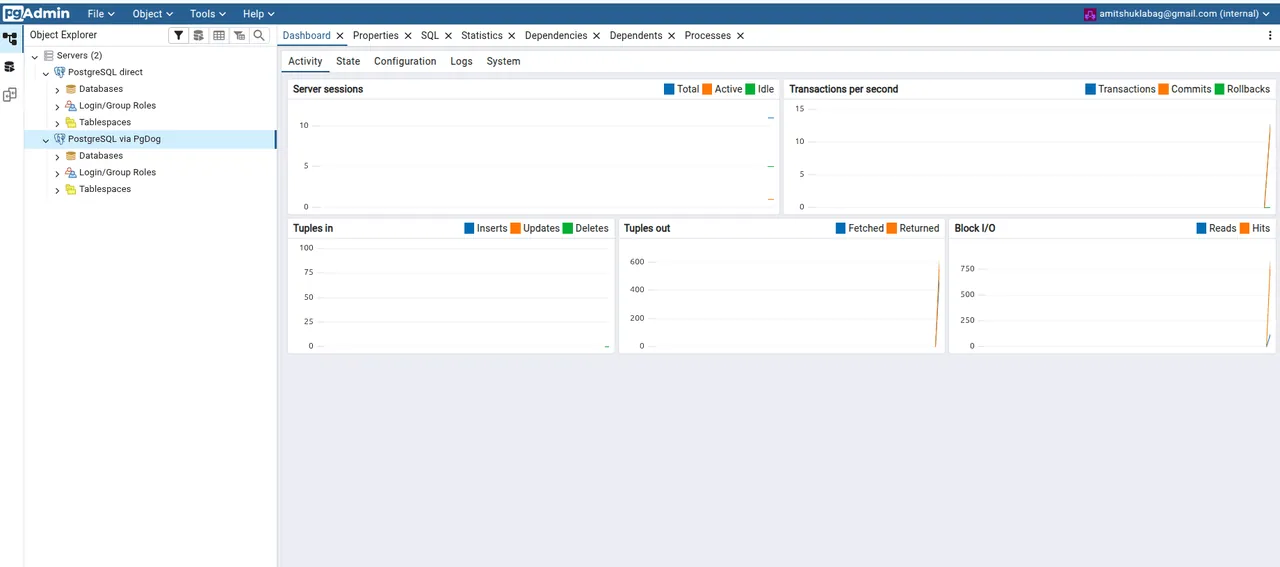The width and height of the screenshot is (1280, 567).
Task: Click the user avatar icon
Action: pyautogui.click(x=1090, y=14)
